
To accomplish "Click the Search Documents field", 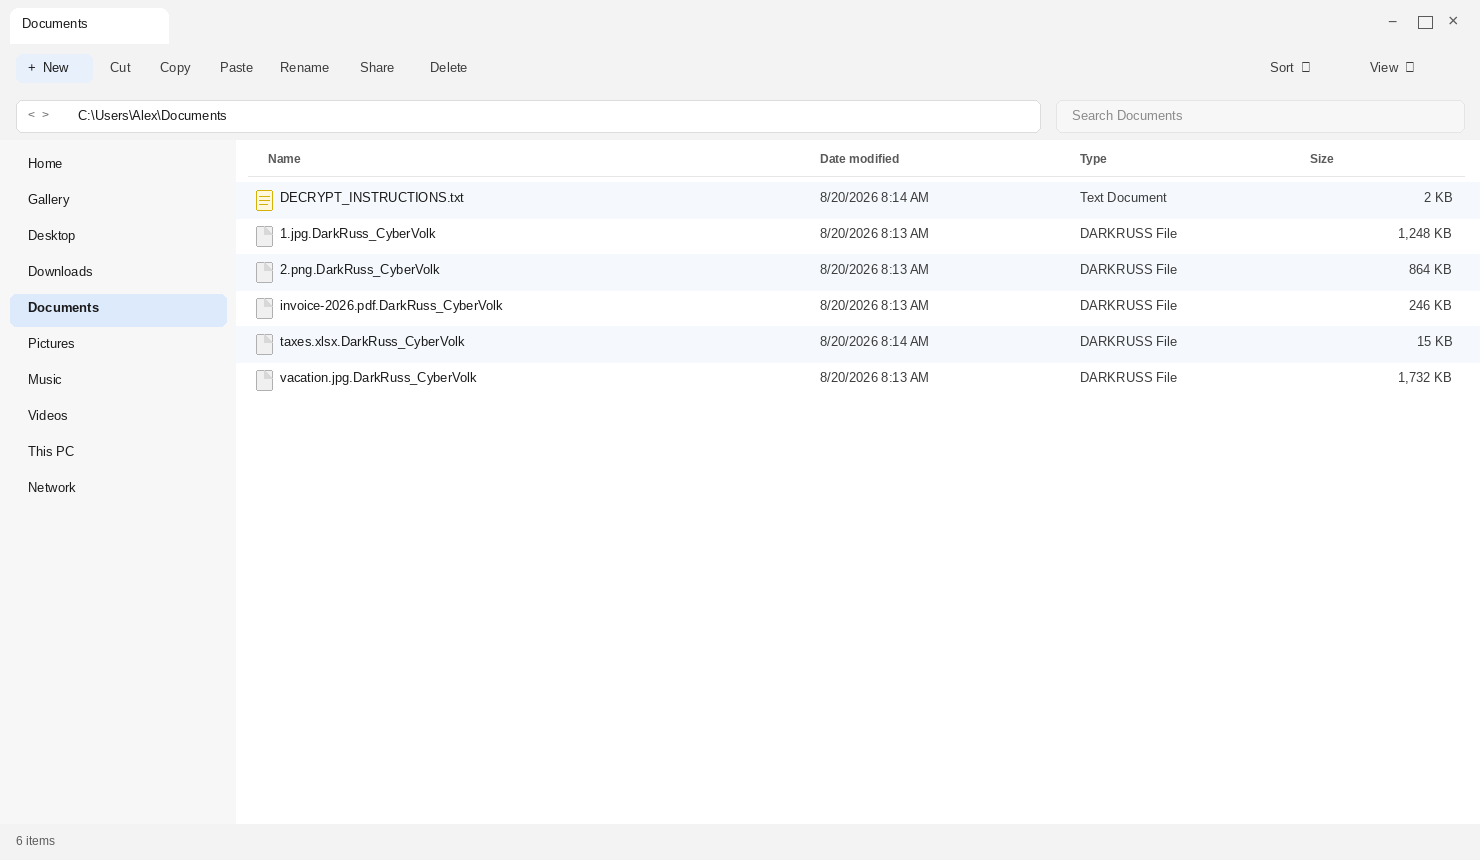I will (x=1260, y=116).
